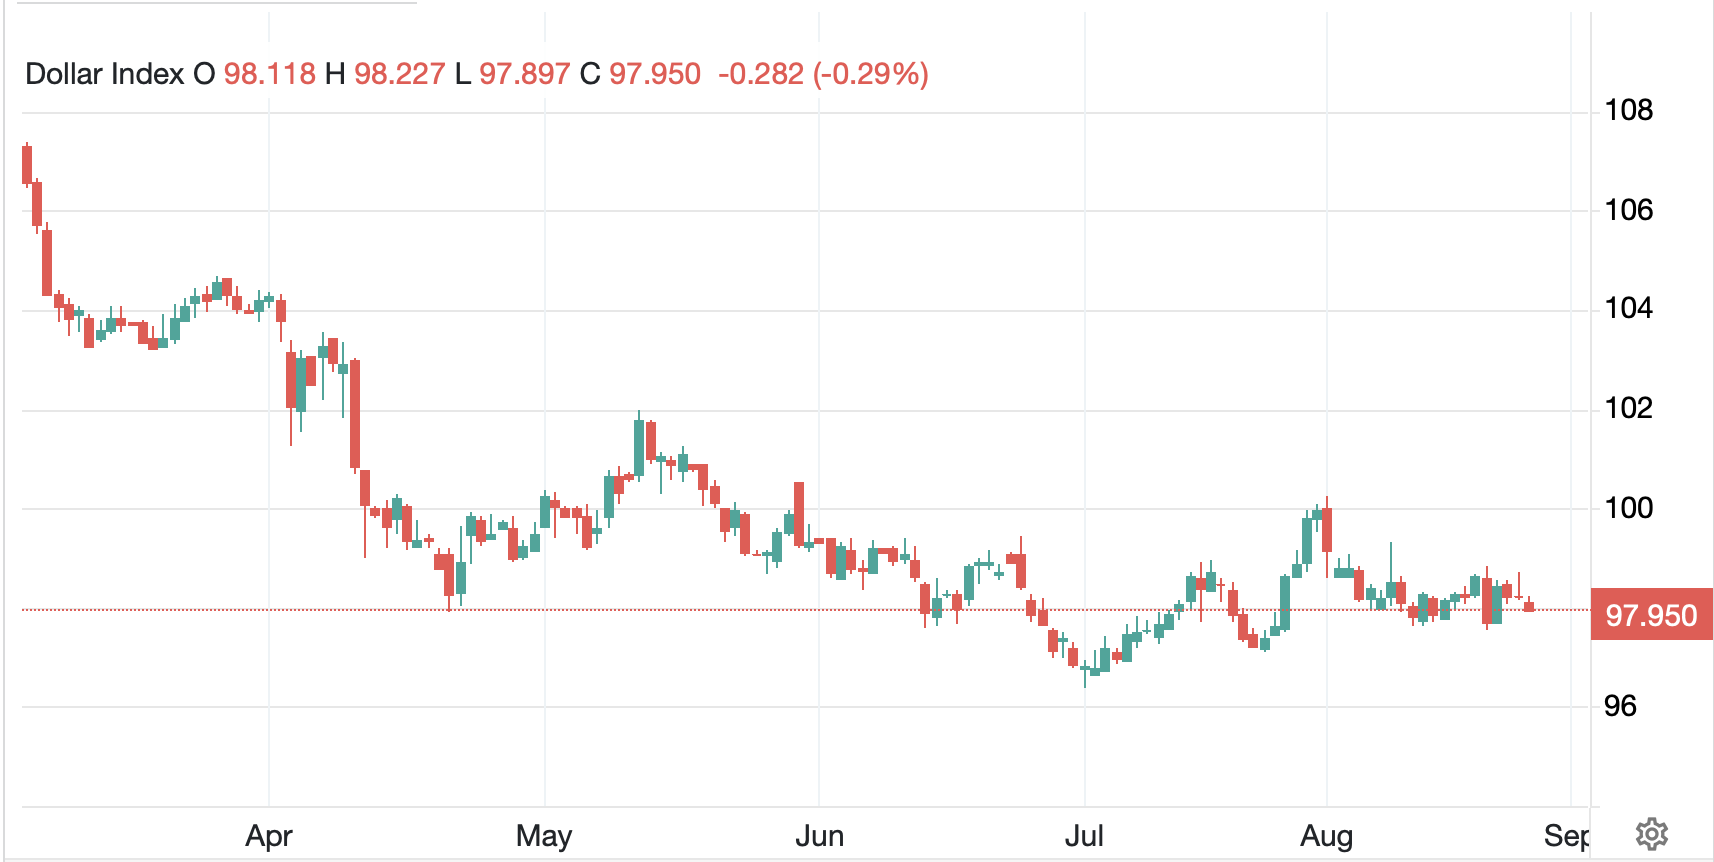Click the Low value 97.897
This screenshot has height=862, width=1714.
pyautogui.click(x=524, y=74)
